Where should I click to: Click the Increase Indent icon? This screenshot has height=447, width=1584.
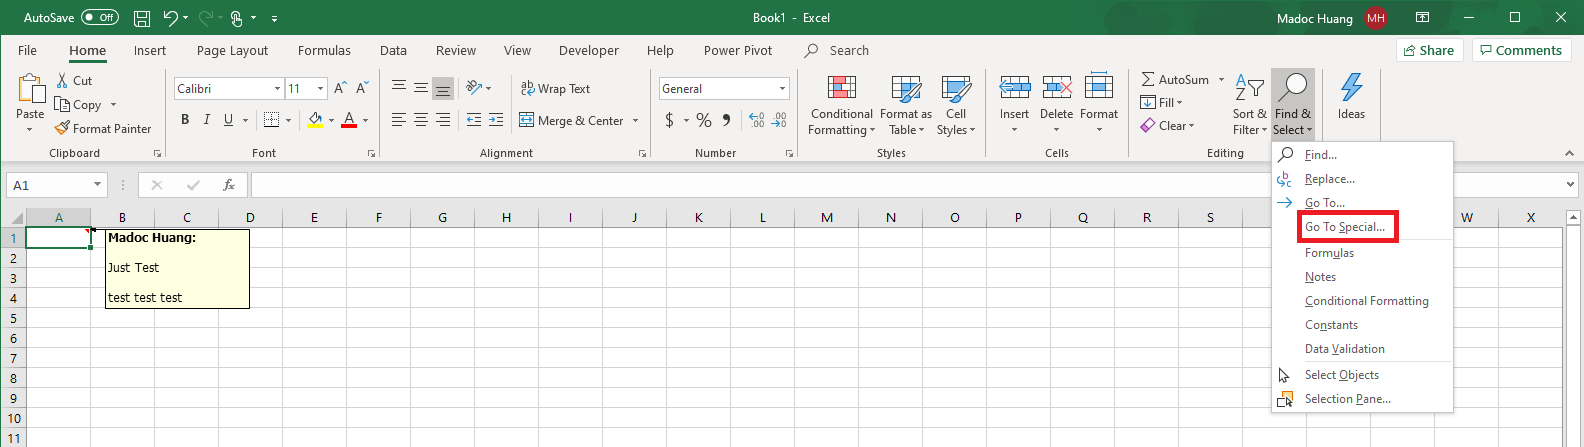tap(496, 120)
